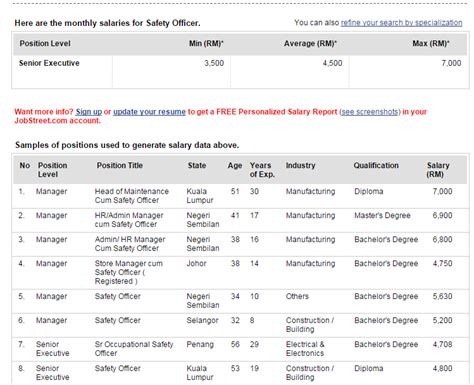The width and height of the screenshot is (474, 385).
Task: Open the update your resume link
Action: pyautogui.click(x=149, y=112)
